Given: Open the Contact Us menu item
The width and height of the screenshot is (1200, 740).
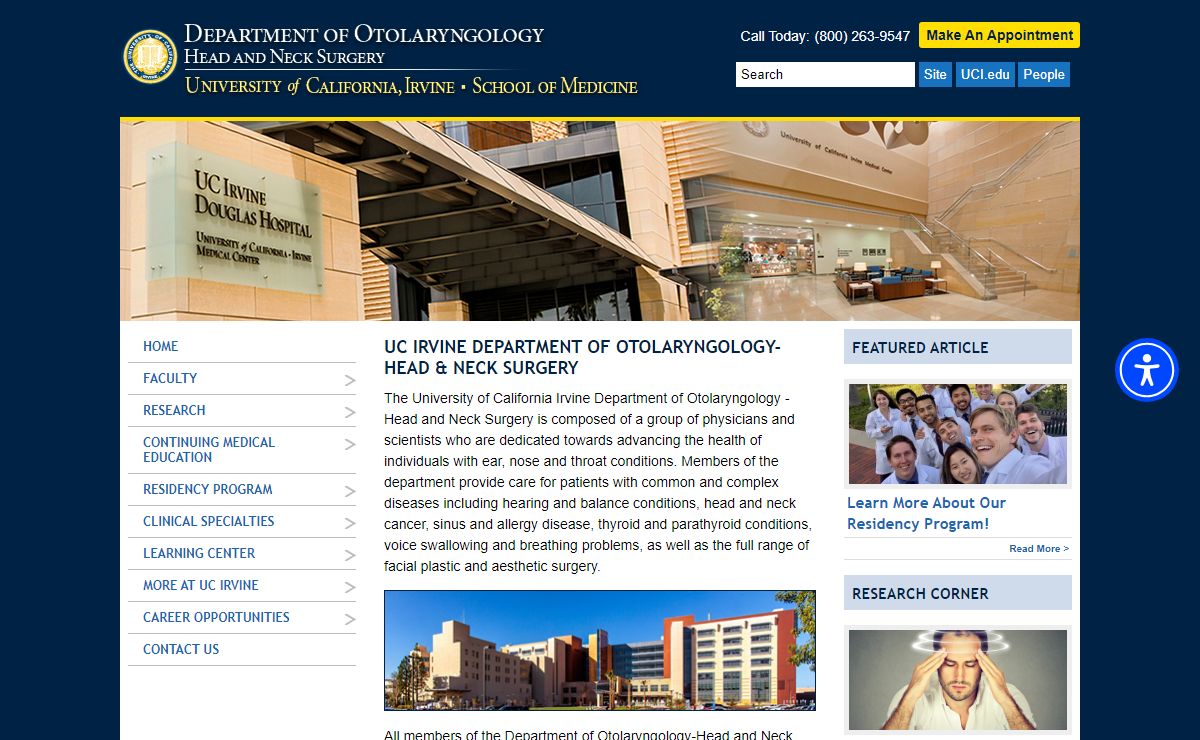Looking at the screenshot, I should click(x=181, y=649).
